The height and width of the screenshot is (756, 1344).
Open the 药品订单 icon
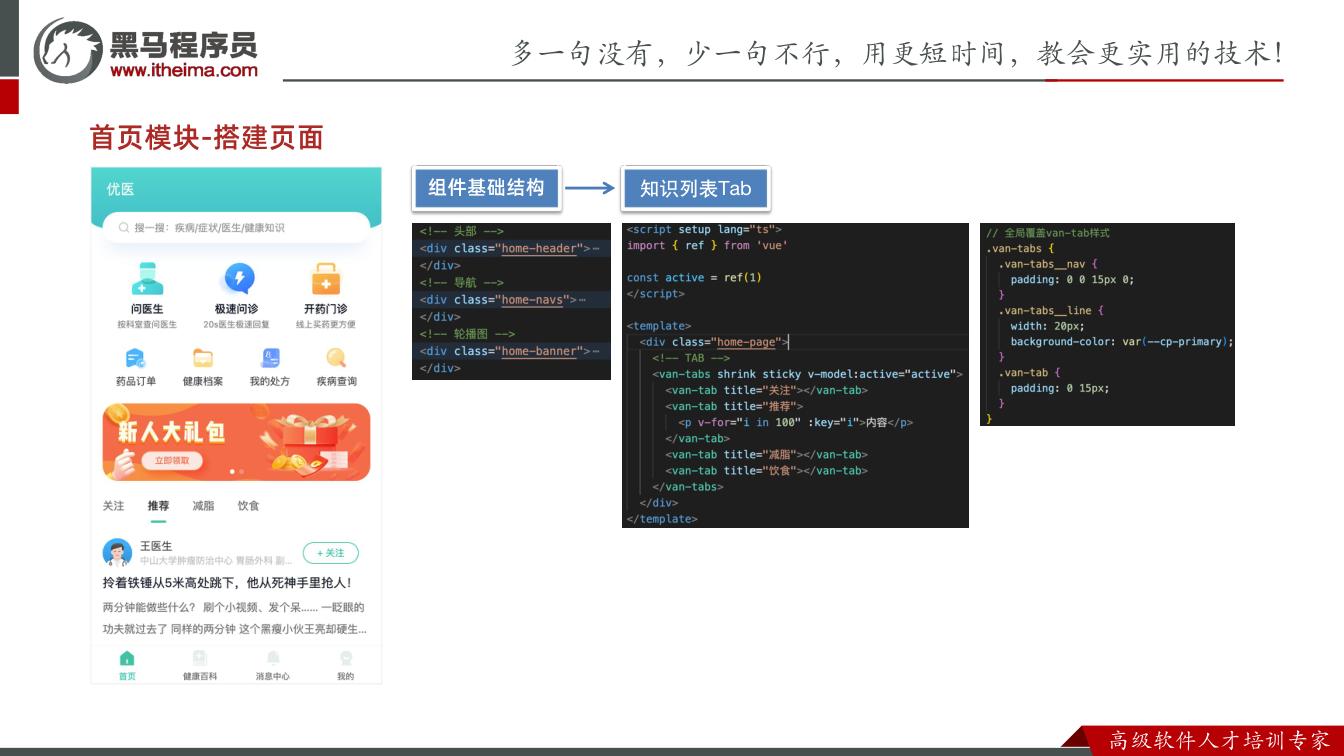click(136, 358)
